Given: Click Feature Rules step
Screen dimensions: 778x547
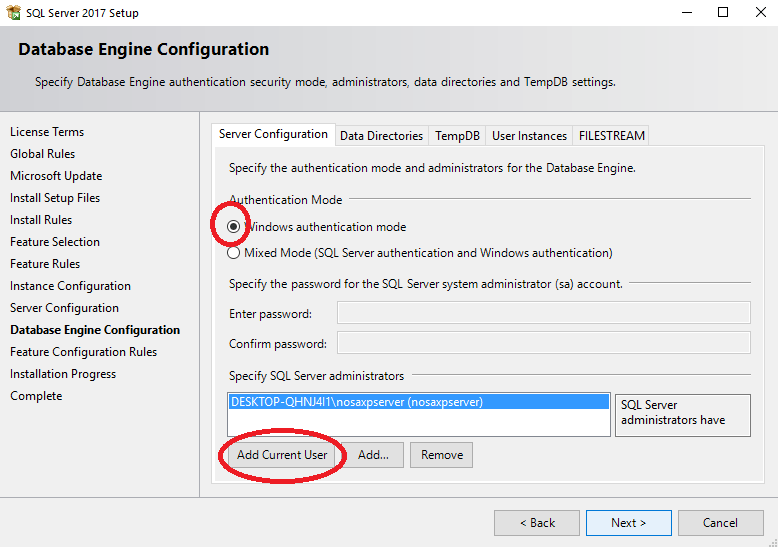Looking at the screenshot, I should tap(45, 264).
